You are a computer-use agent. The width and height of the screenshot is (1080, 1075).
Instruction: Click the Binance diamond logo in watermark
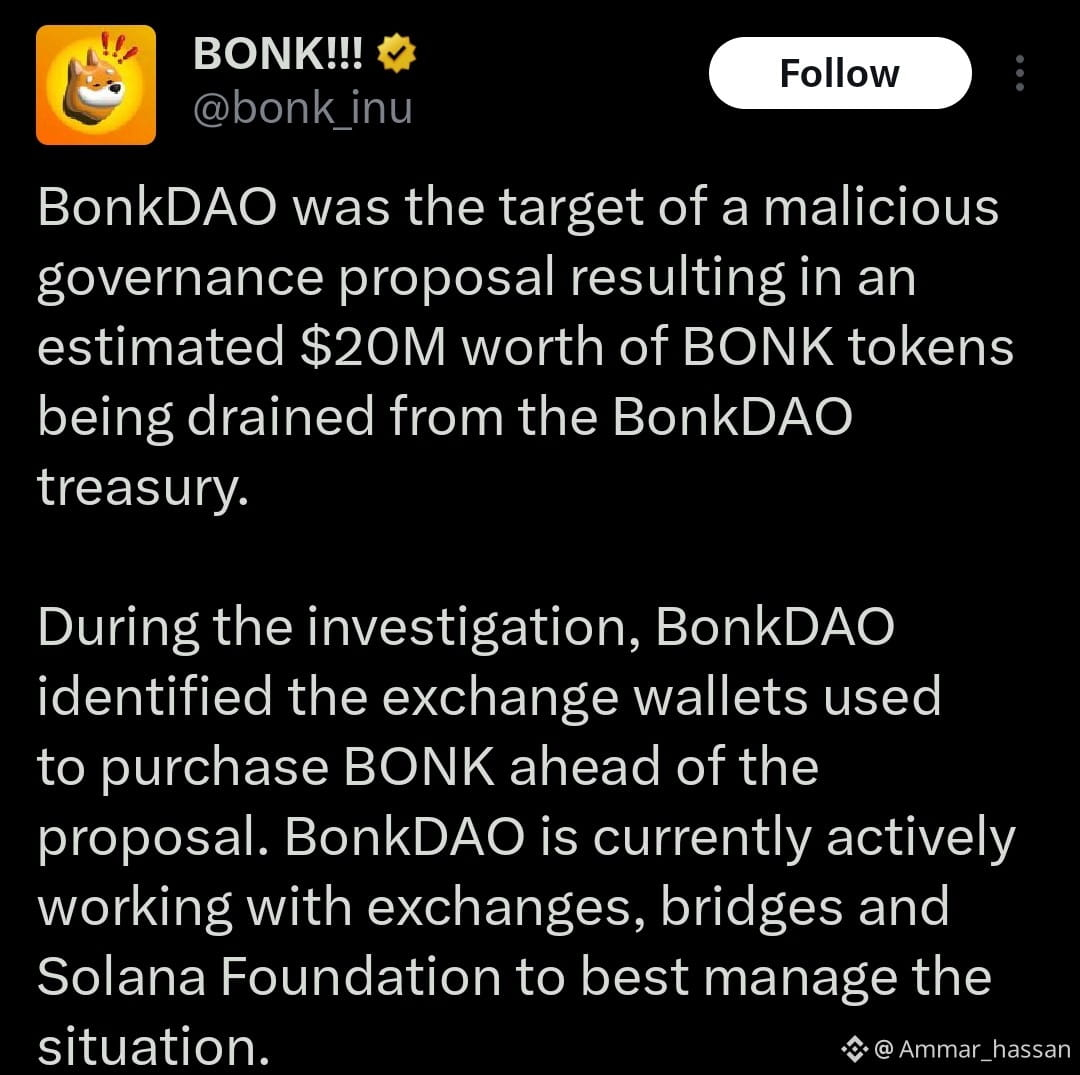[854, 1049]
